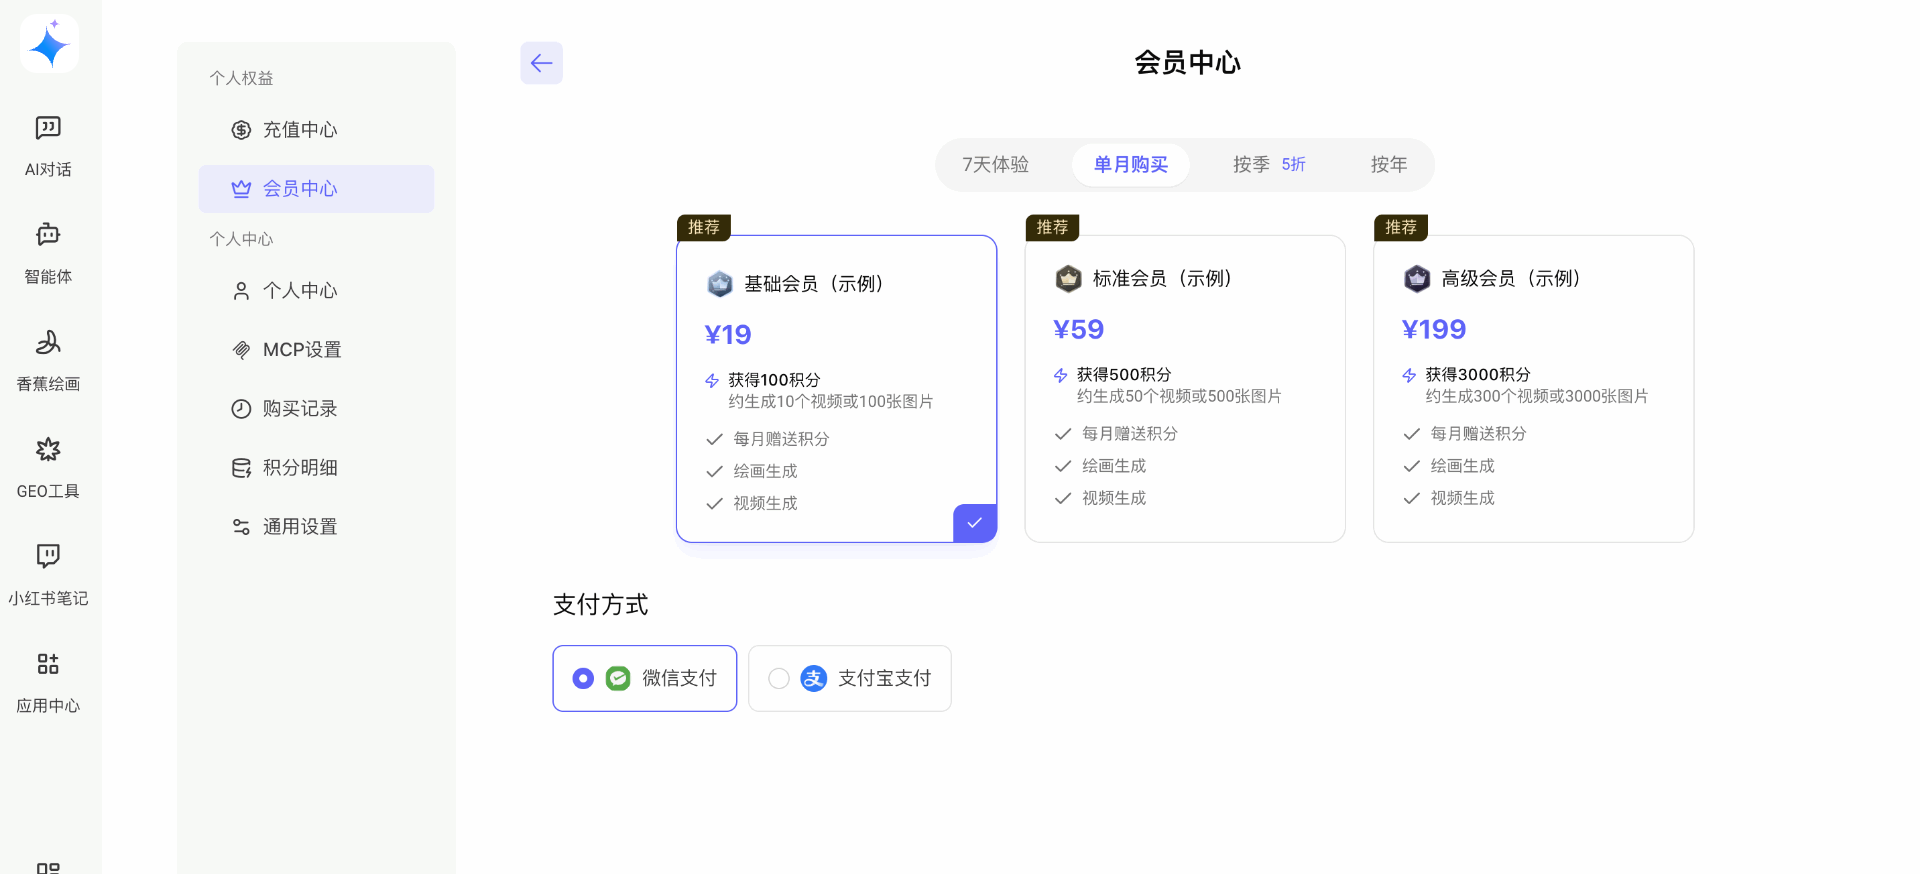Open MCP设置 menu item
Screen dimensions: 1920x875
316,350
